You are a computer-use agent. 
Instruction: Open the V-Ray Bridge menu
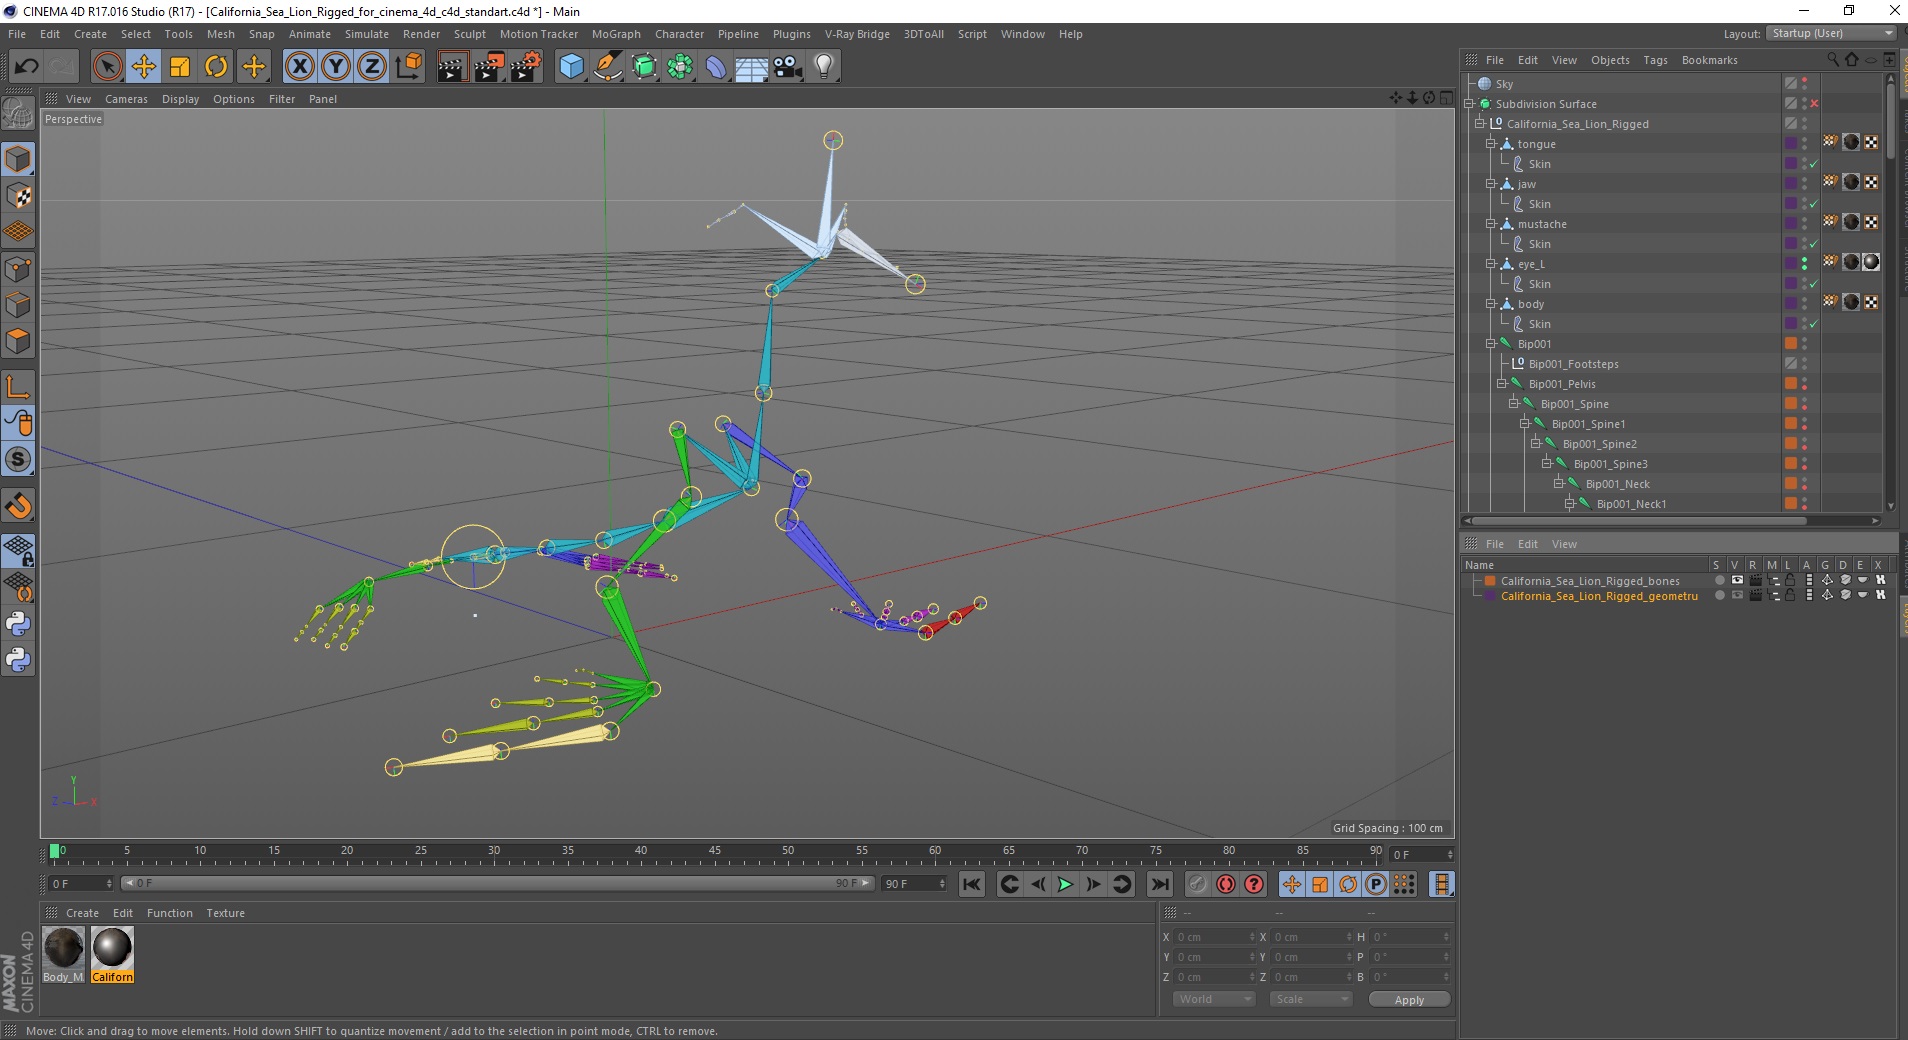pos(857,34)
